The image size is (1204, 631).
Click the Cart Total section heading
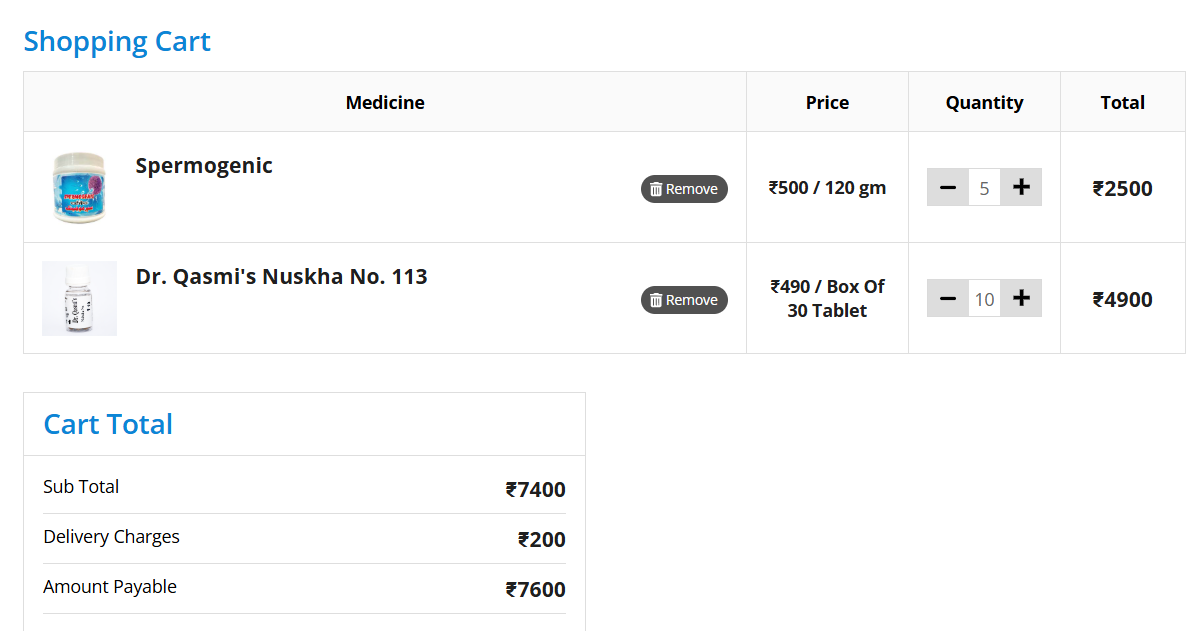(x=108, y=425)
